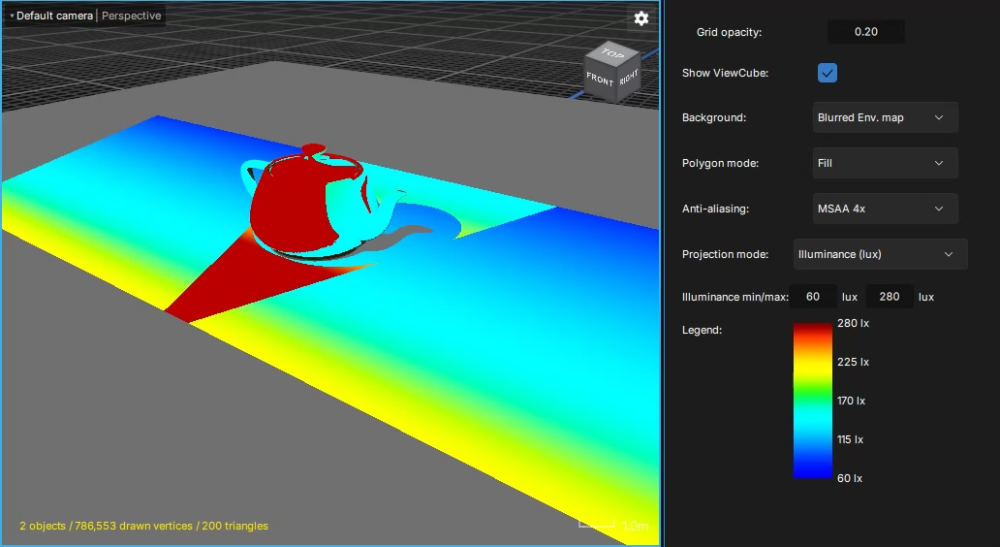Open the Background dropdown
This screenshot has width=1000, height=547.
[x=885, y=117]
